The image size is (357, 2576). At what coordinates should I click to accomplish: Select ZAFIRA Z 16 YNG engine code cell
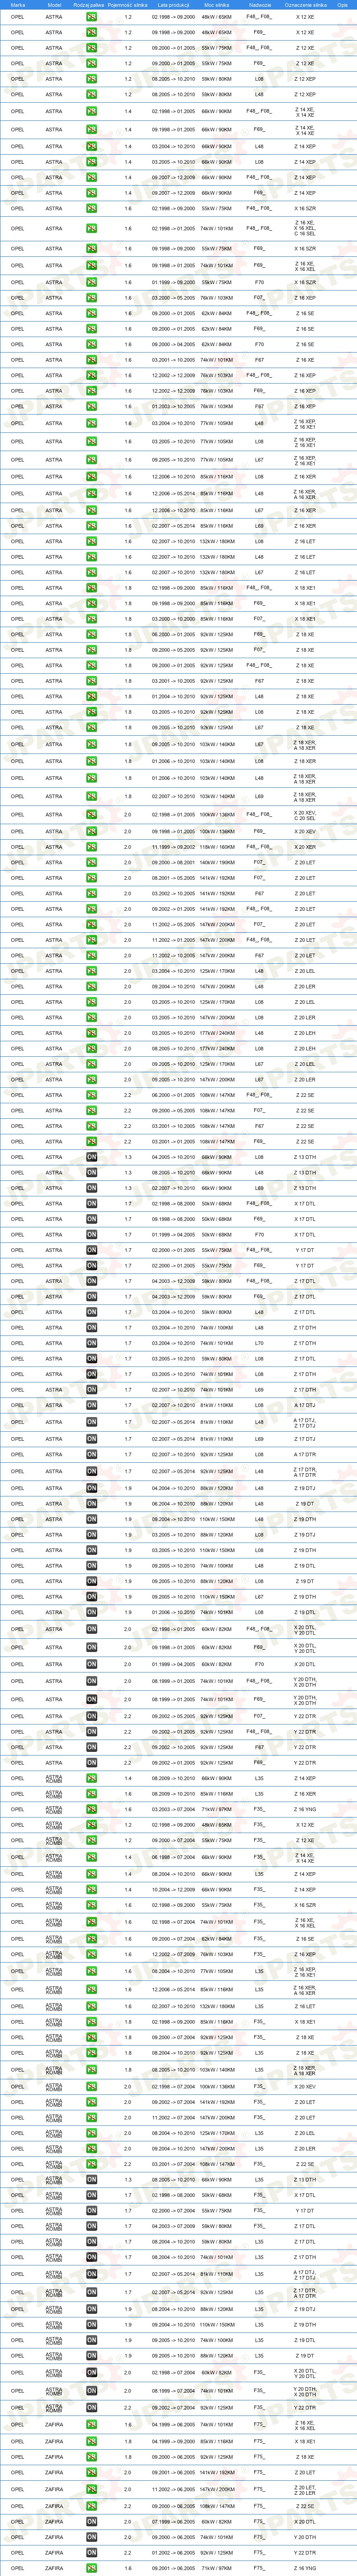pos(305,2567)
